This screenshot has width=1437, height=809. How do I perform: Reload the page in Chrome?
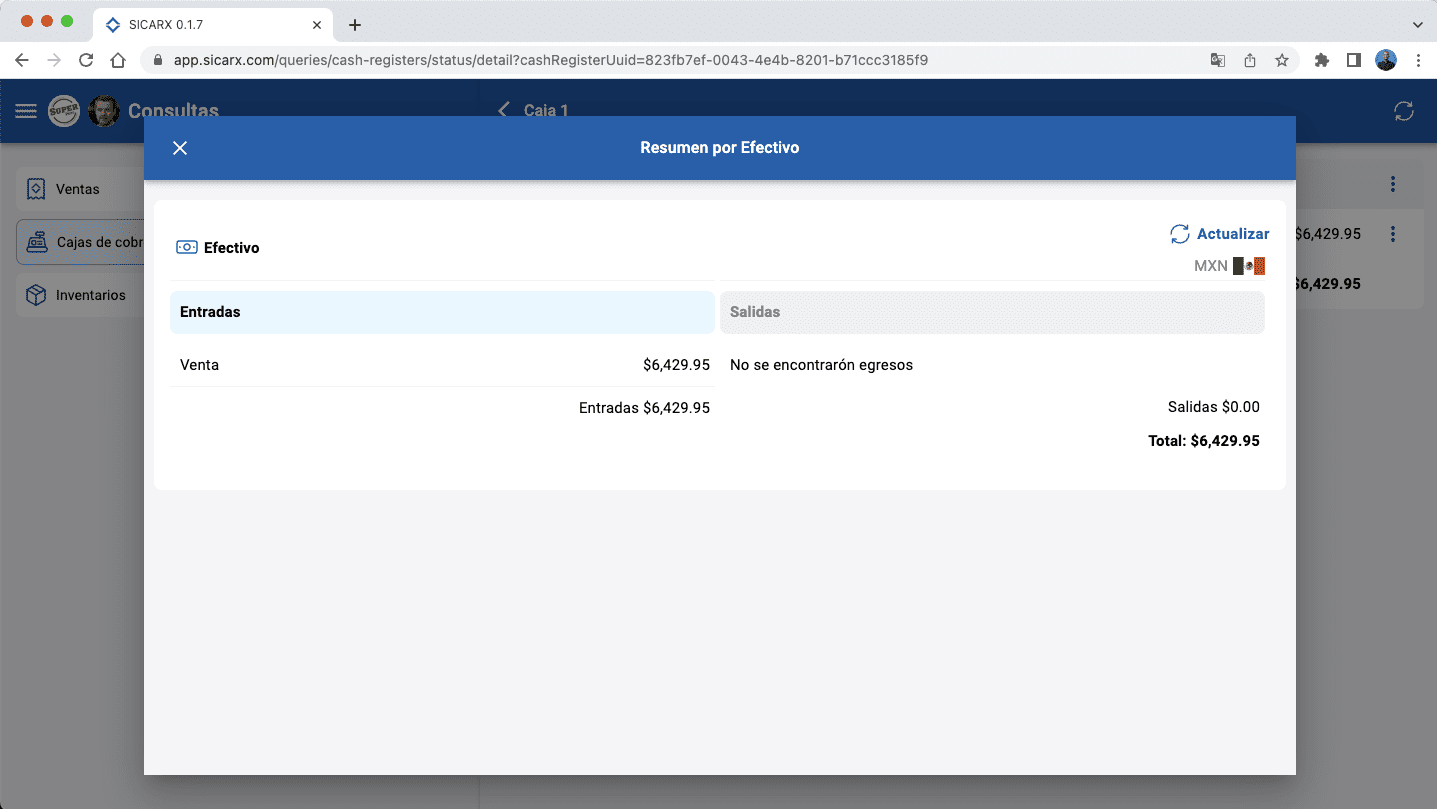coord(86,60)
